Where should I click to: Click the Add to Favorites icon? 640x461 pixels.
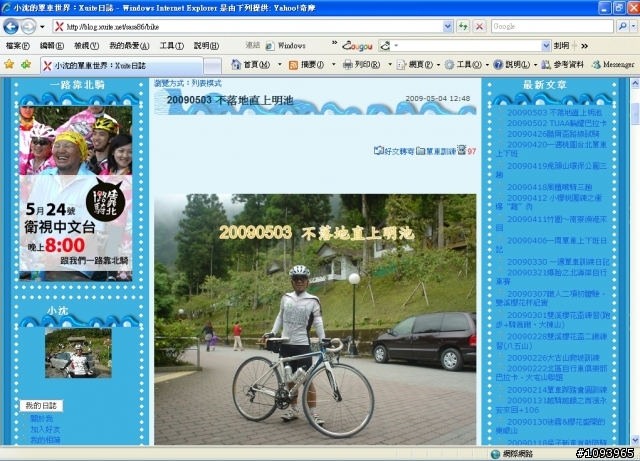[26, 64]
